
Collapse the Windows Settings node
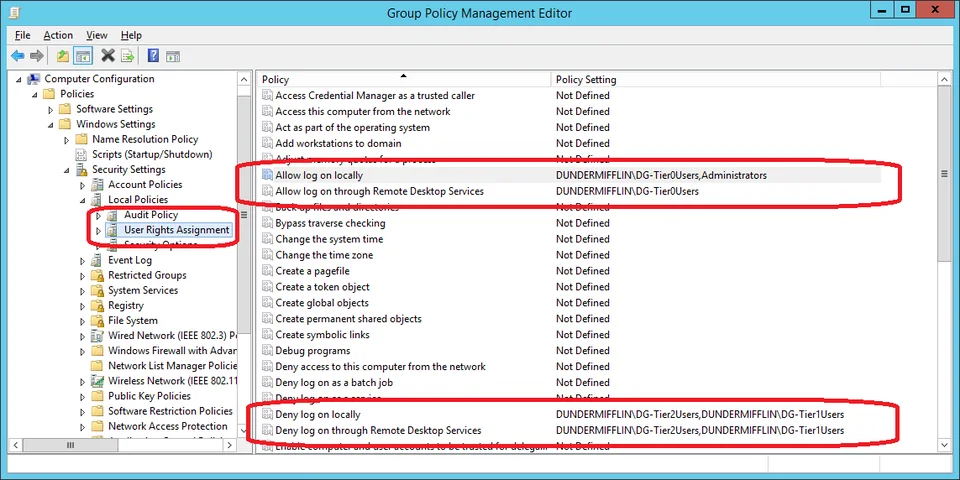click(51, 125)
